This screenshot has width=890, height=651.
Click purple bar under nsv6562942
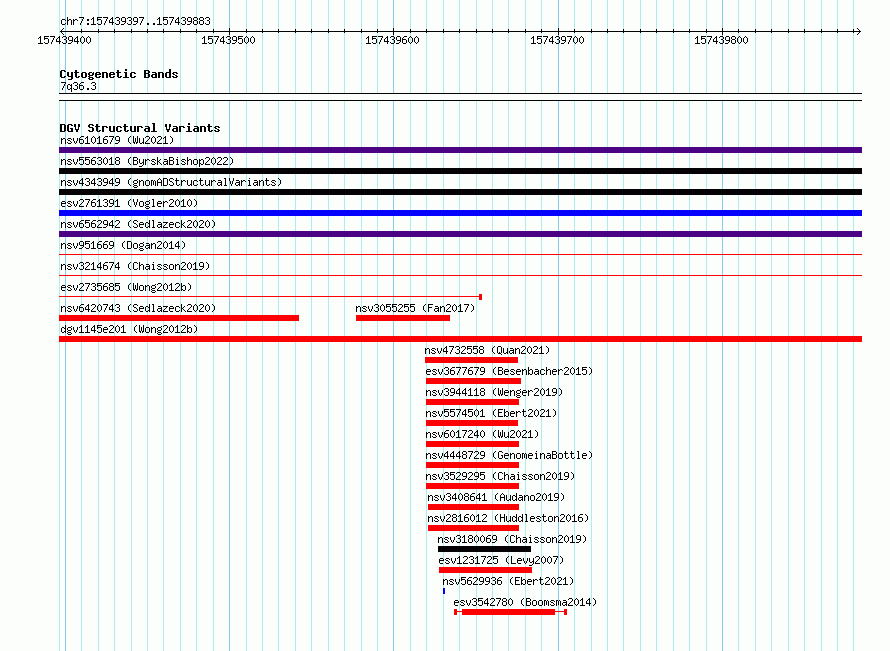[460, 234]
